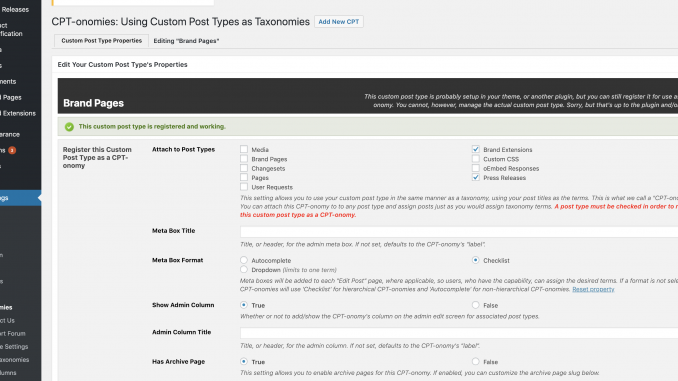Click the orange plugins update badge
Screen dimensions: 678x381
pyautogui.click(x=12, y=150)
